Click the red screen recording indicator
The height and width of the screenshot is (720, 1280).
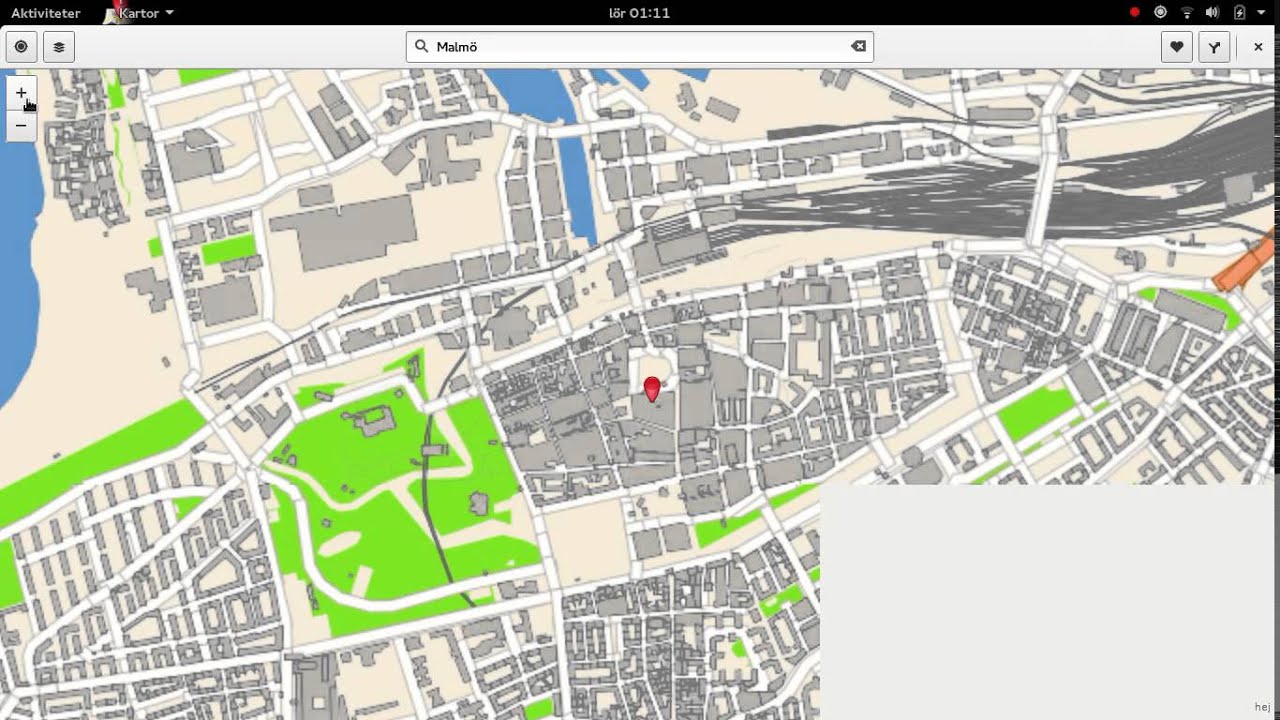tap(1134, 13)
